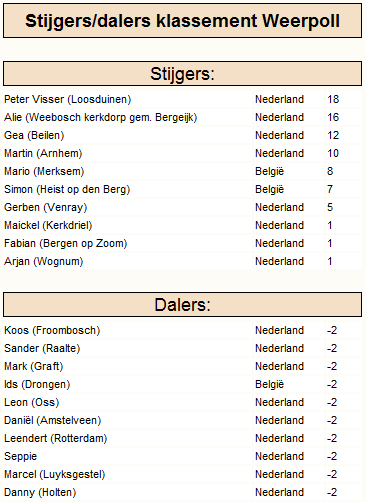Click Ids (Drongen) entry
This screenshot has width=366, height=502.
37,384
